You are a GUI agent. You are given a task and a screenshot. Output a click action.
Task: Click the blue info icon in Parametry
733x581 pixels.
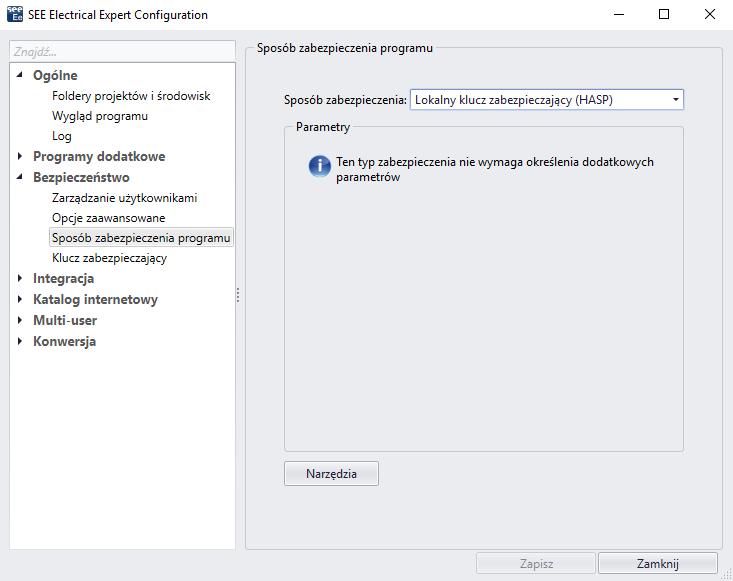point(320,165)
